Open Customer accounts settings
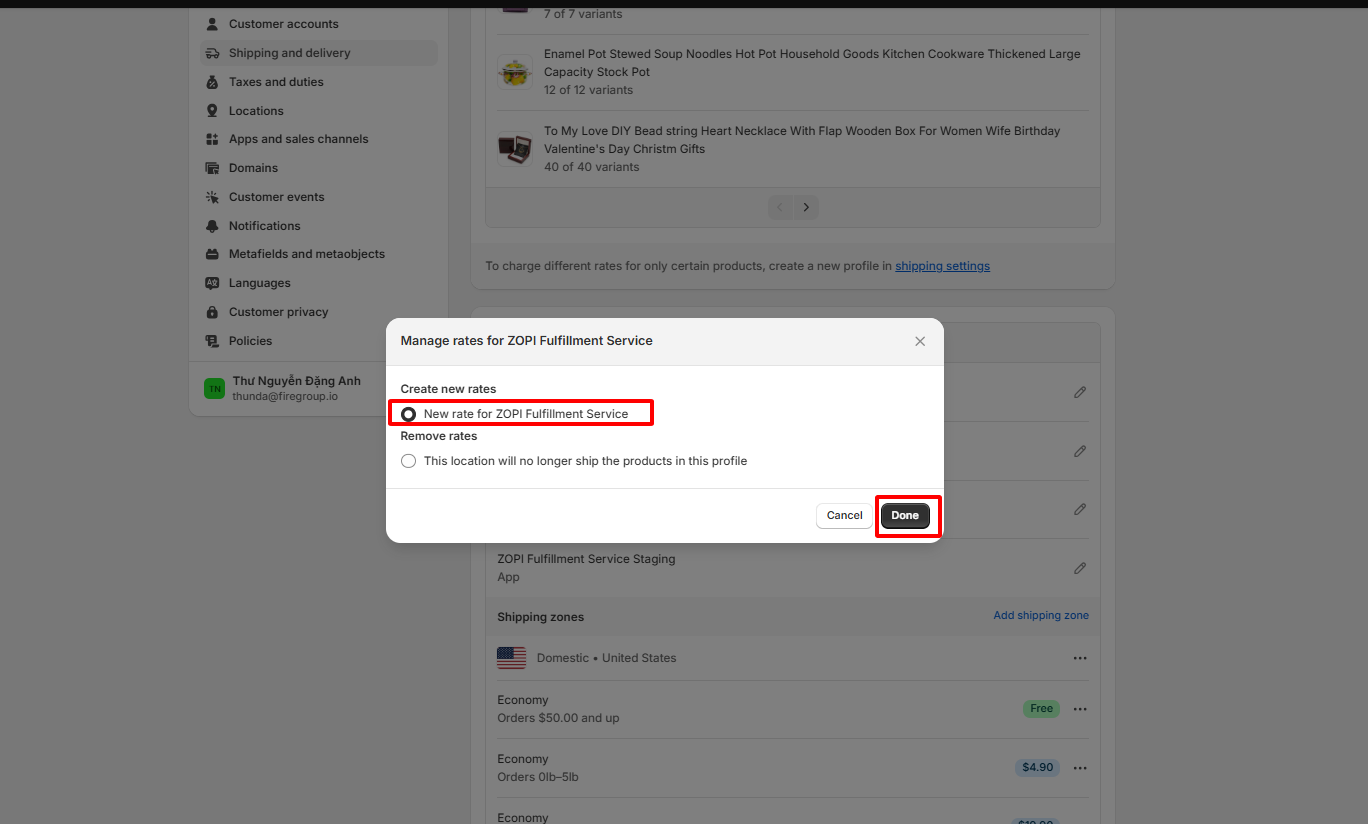This screenshot has width=1368, height=824. click(283, 24)
